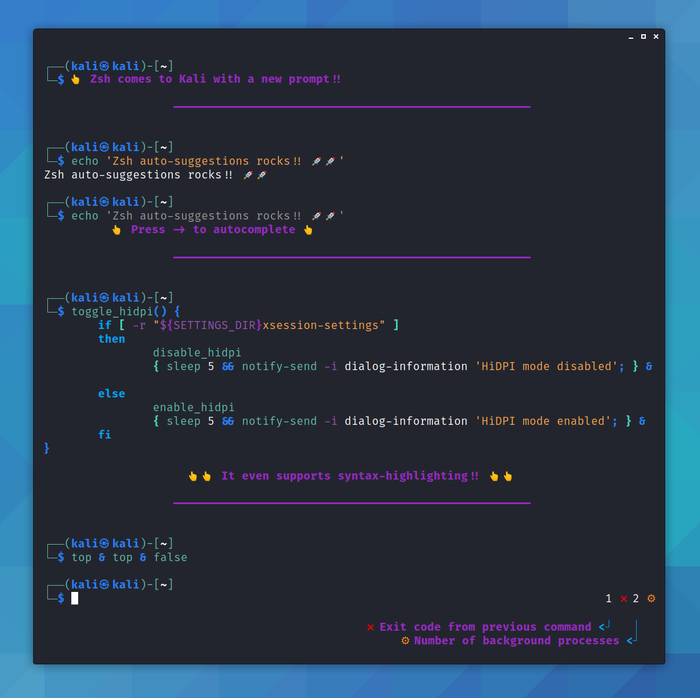
Task: Click the red X before 'Exit code from previous command'
Action: click(x=370, y=627)
